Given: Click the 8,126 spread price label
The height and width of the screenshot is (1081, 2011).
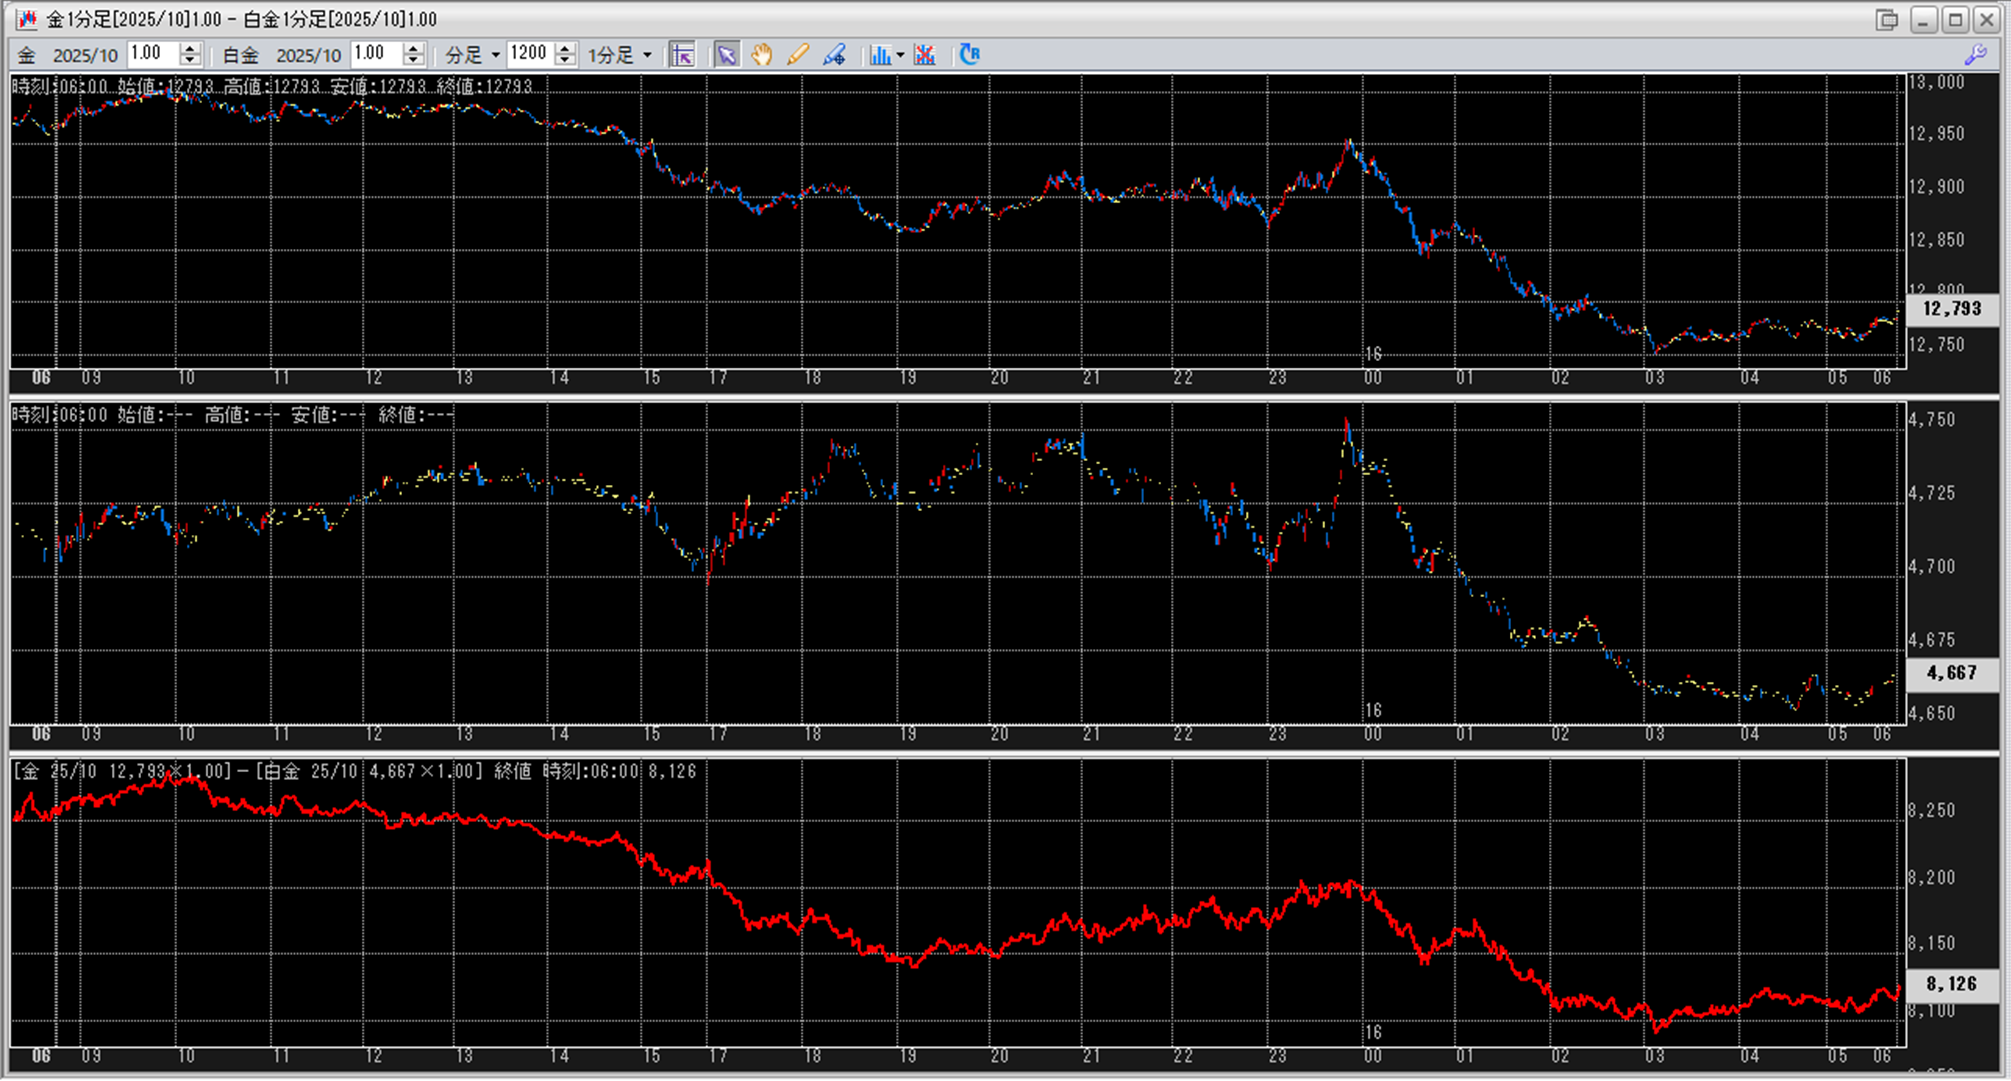Looking at the screenshot, I should point(1951,984).
